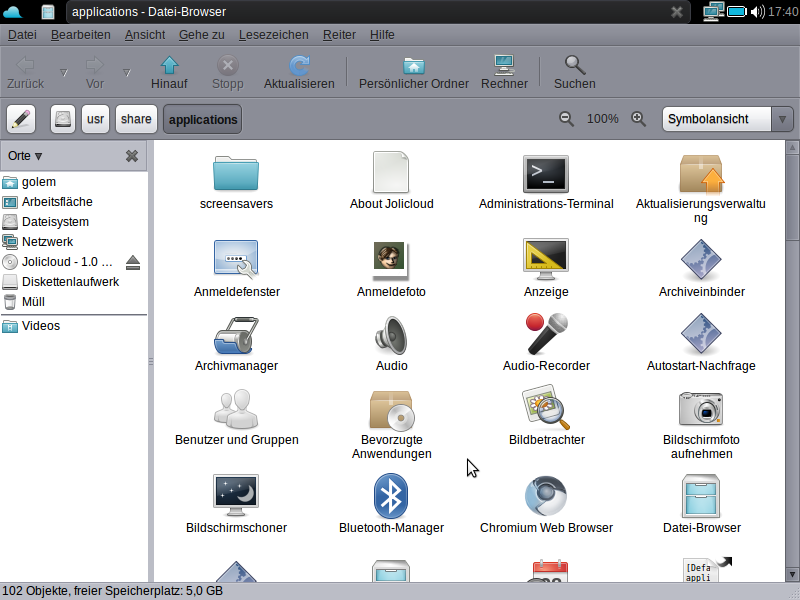Click the usr path breadcrumb button
The image size is (800, 600).
click(95, 119)
